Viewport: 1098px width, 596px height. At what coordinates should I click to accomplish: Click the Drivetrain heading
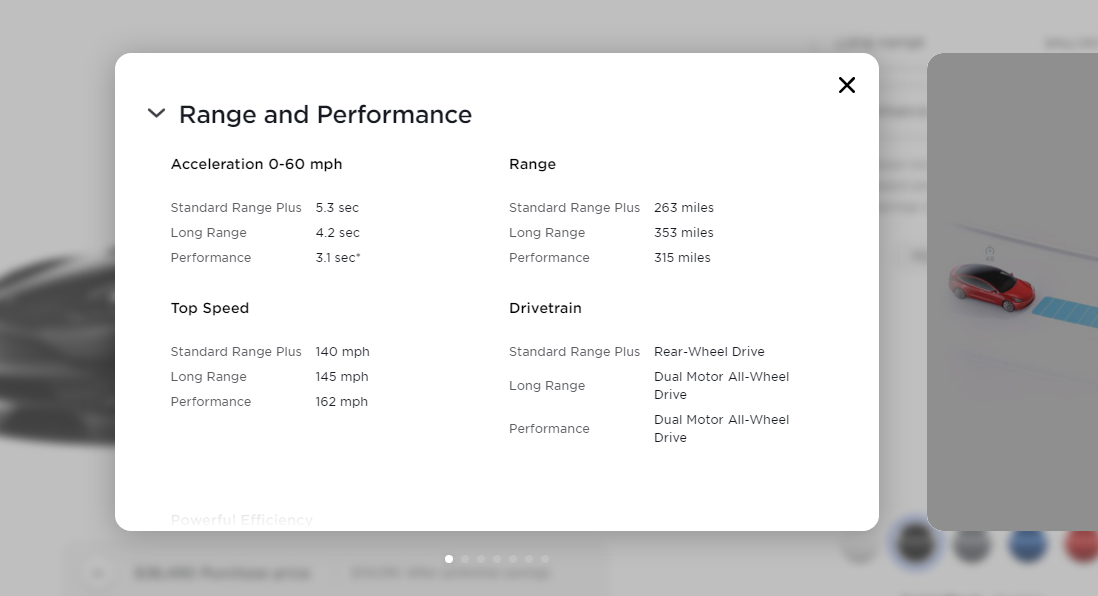[x=545, y=308]
